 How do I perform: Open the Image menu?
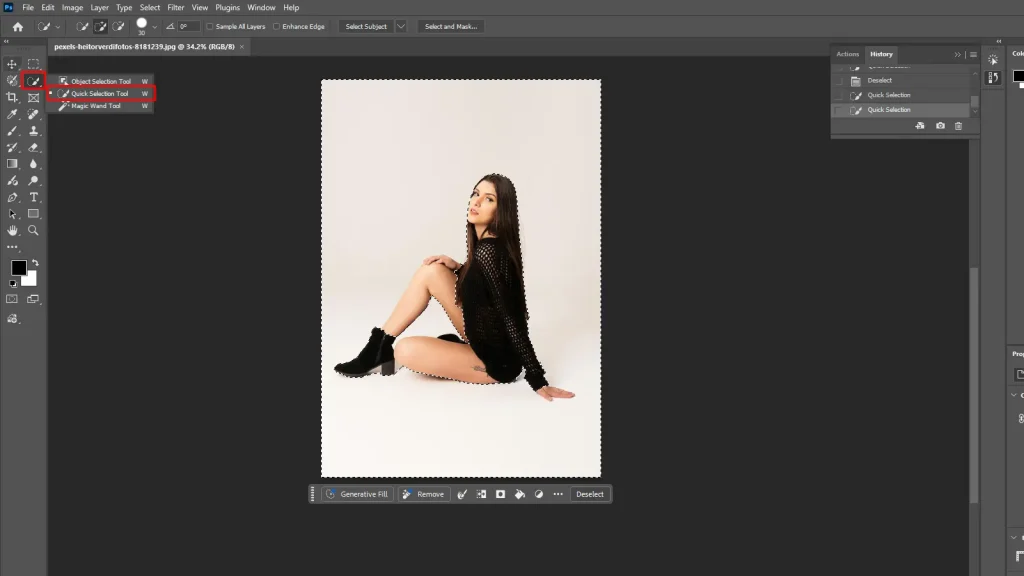[72, 8]
